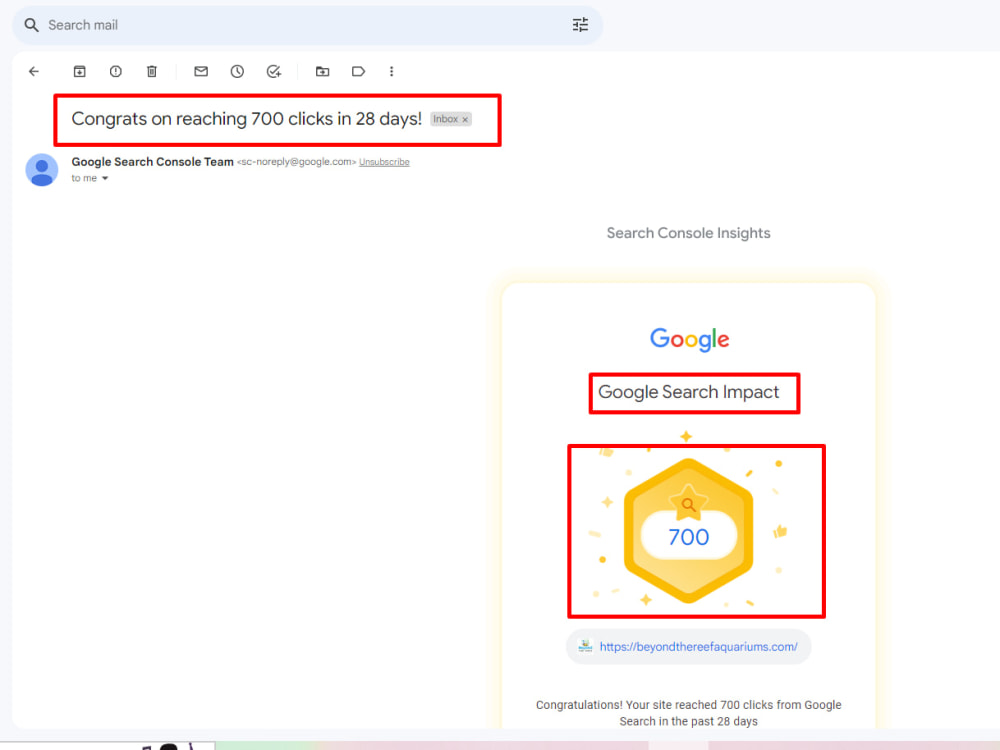Click the 700 clicks badge image
1000x750 pixels.
[689, 531]
